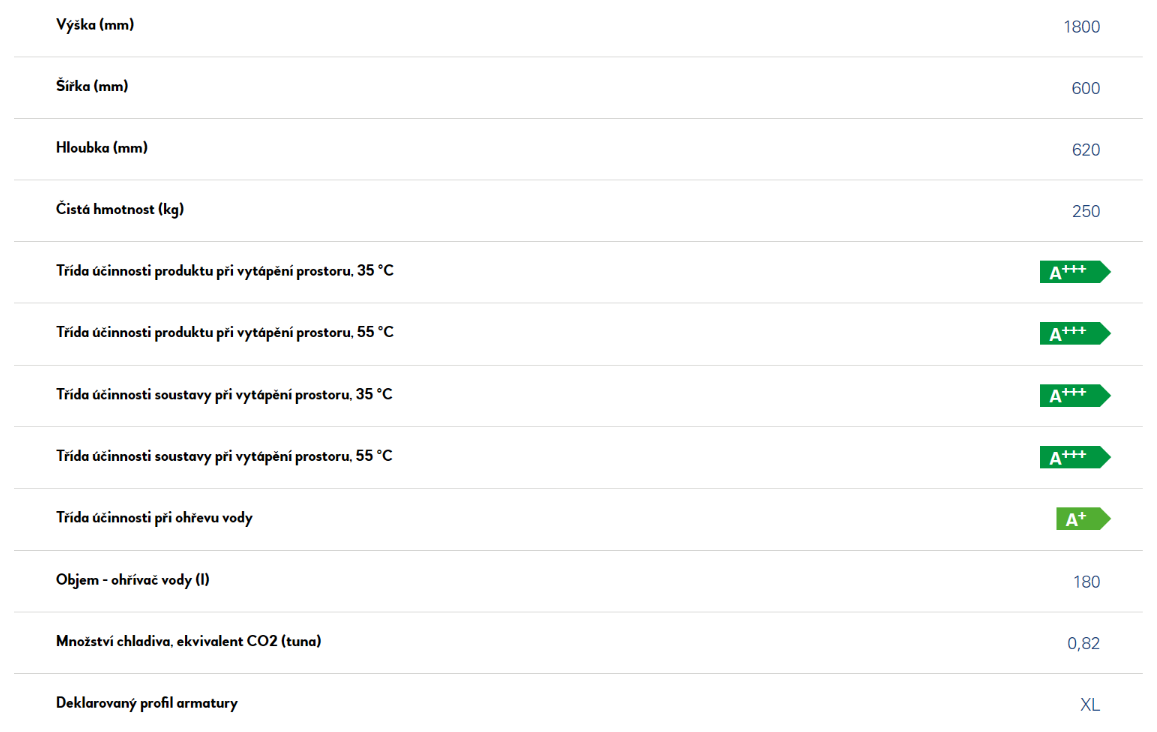
Task: Click the A+++ badge for system efficiency 55 °C
Action: pyautogui.click(x=1075, y=457)
